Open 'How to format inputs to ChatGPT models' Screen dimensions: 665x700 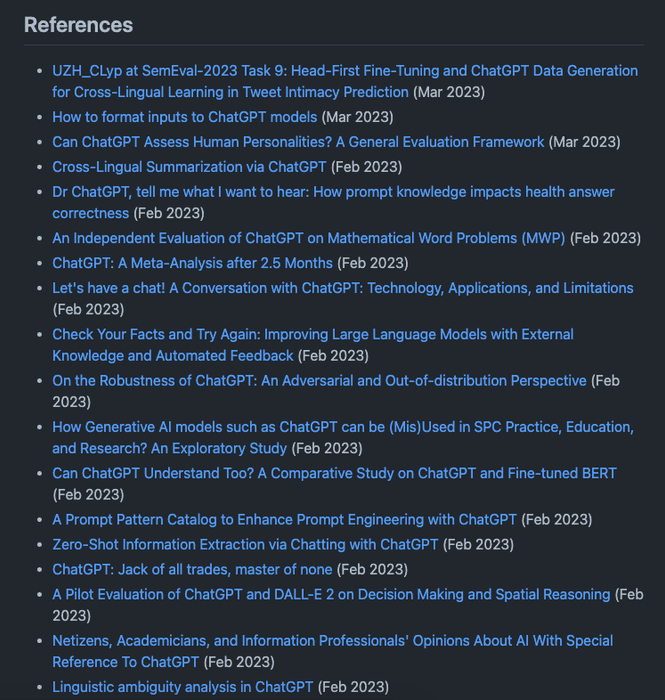pos(184,117)
